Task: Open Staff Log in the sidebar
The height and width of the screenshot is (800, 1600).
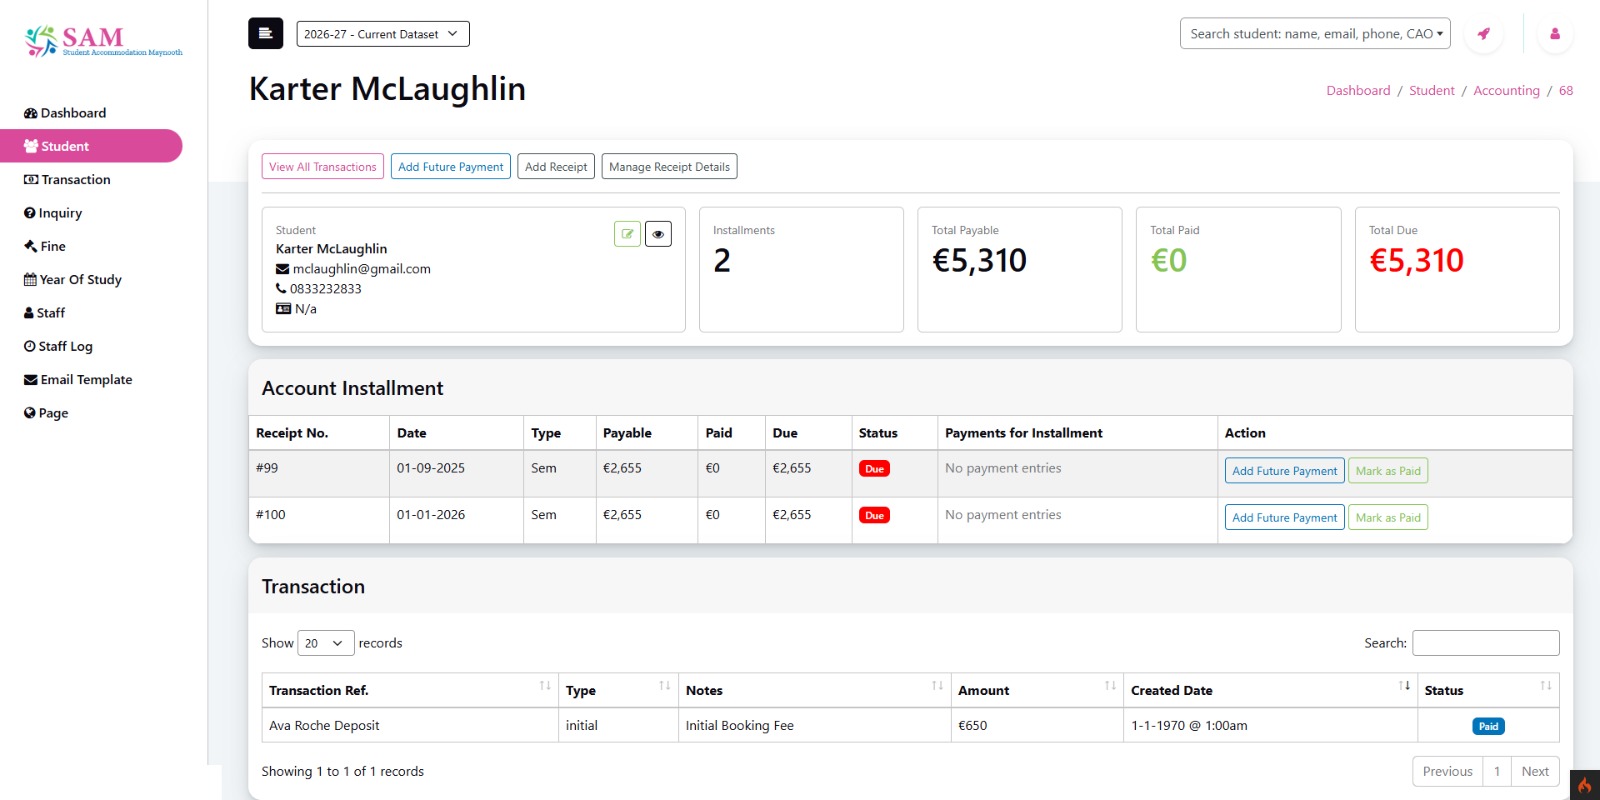Action: point(58,346)
